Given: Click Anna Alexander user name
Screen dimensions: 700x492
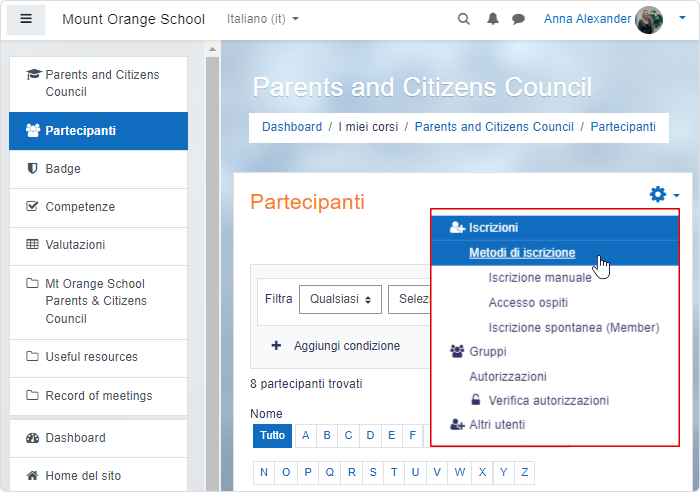Looking at the screenshot, I should pyautogui.click(x=587, y=19).
